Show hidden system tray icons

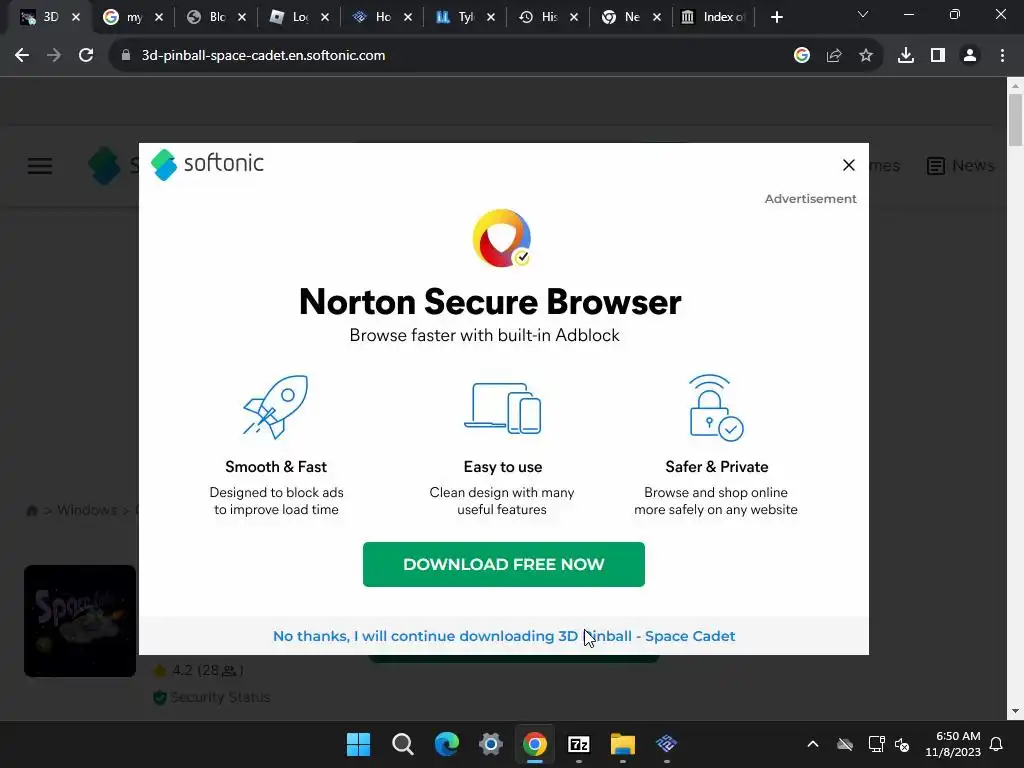812,744
